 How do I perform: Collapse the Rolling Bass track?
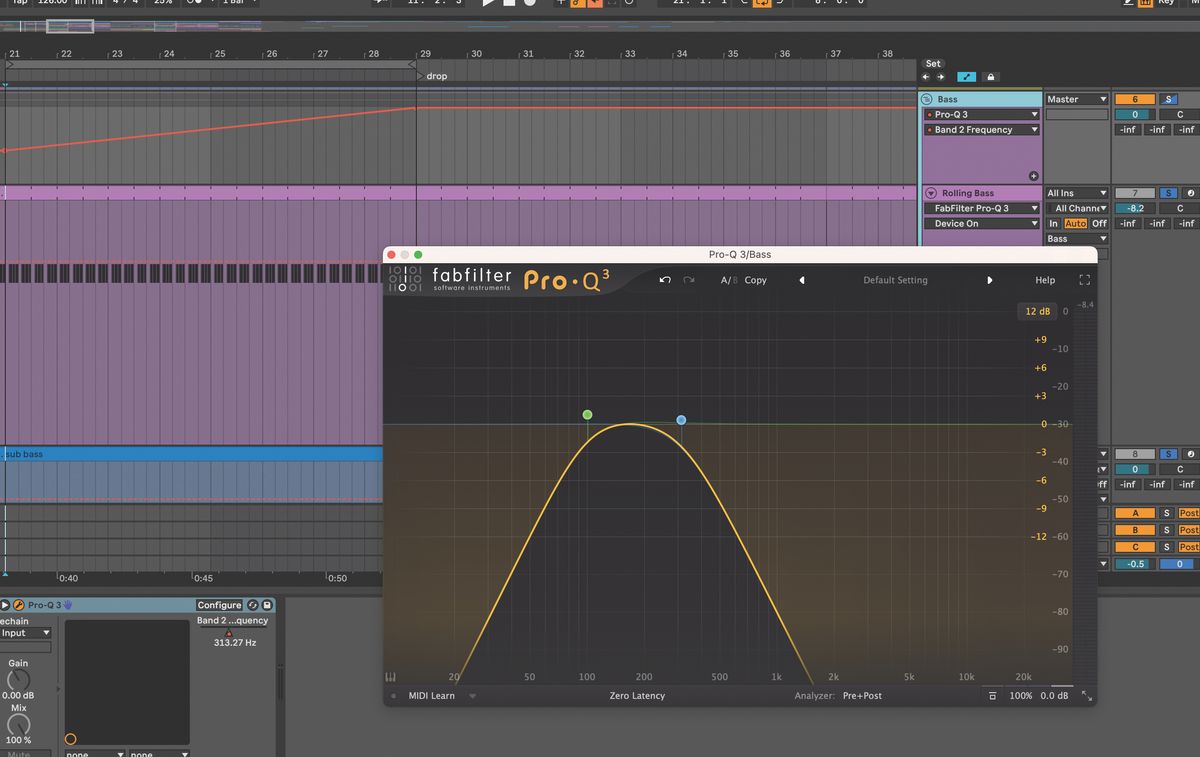(x=931, y=193)
